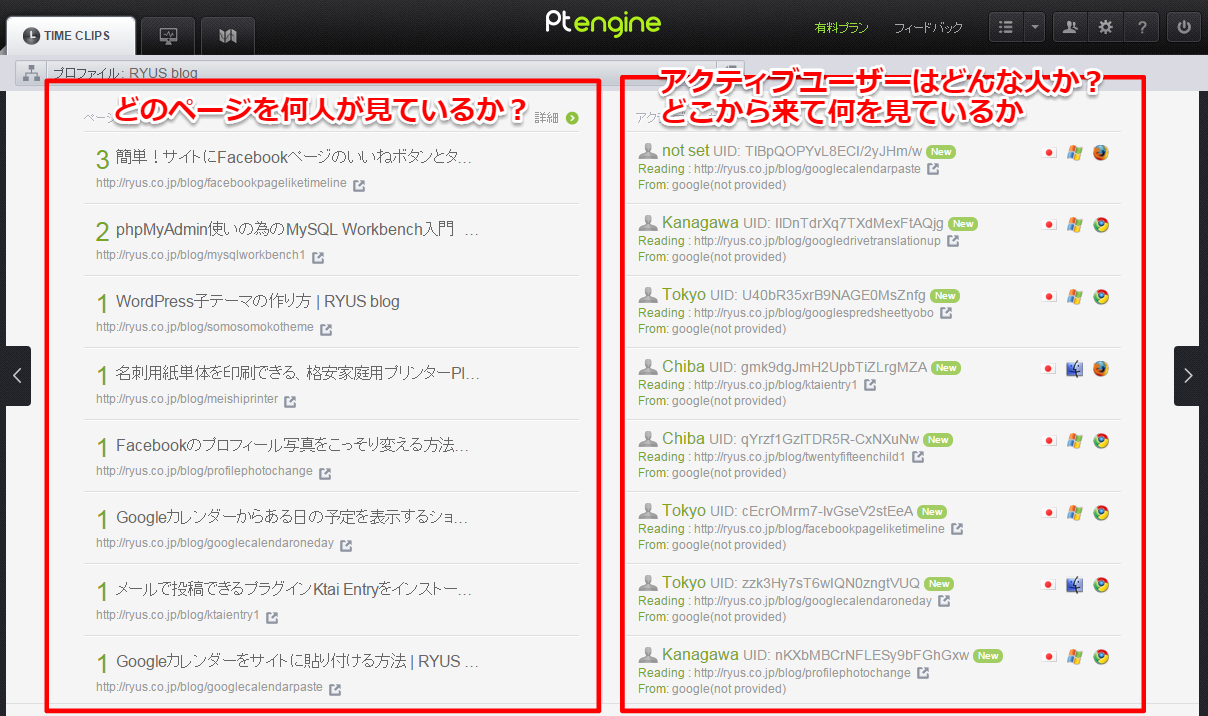Open external link for googlespredsheettyobo reading URL
The width and height of the screenshot is (1208, 716).
pyautogui.click(x=946, y=313)
